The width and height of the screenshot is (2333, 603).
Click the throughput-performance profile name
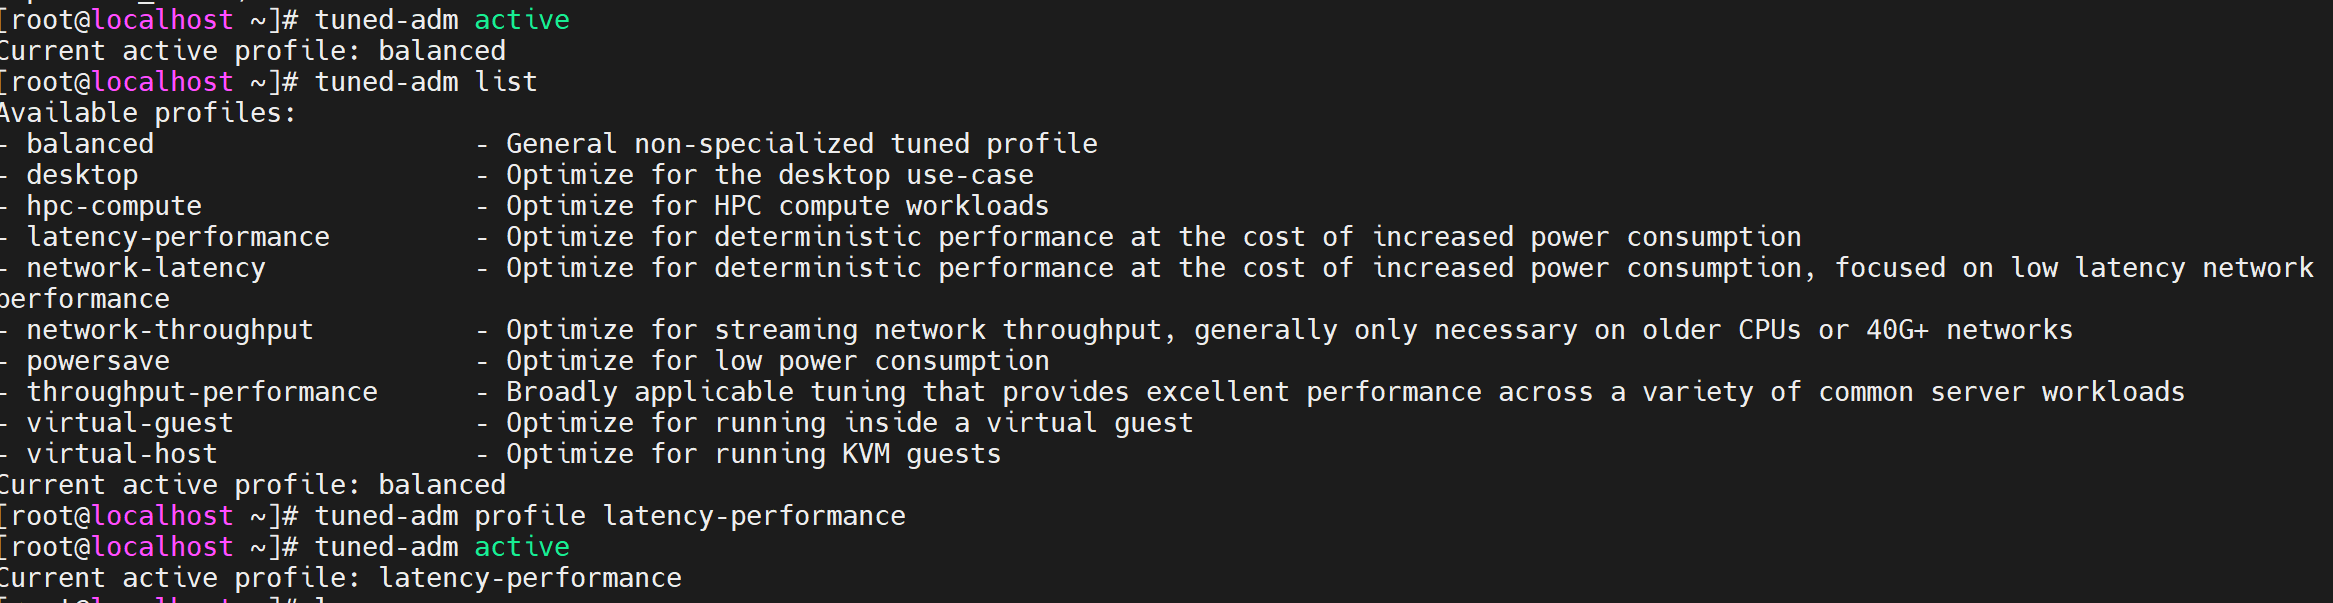click(x=202, y=392)
